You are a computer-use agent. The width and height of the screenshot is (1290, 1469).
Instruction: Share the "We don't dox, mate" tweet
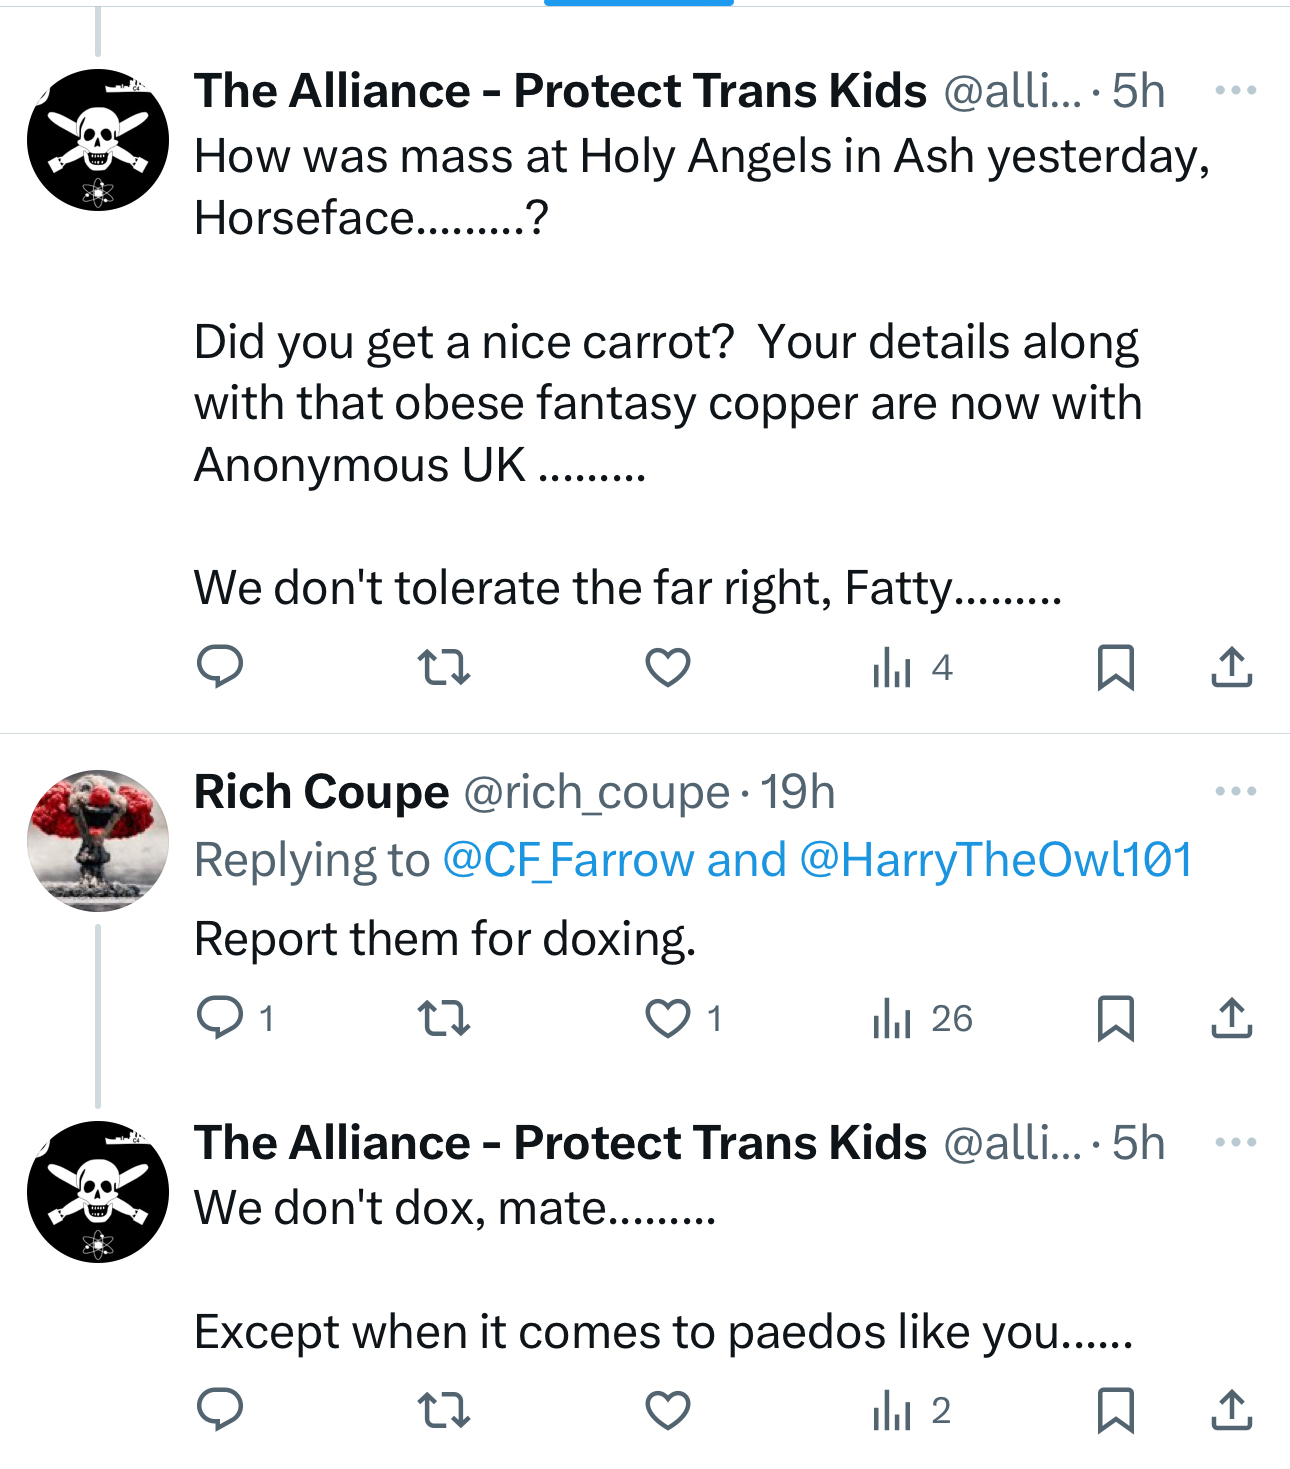pos(1231,1410)
